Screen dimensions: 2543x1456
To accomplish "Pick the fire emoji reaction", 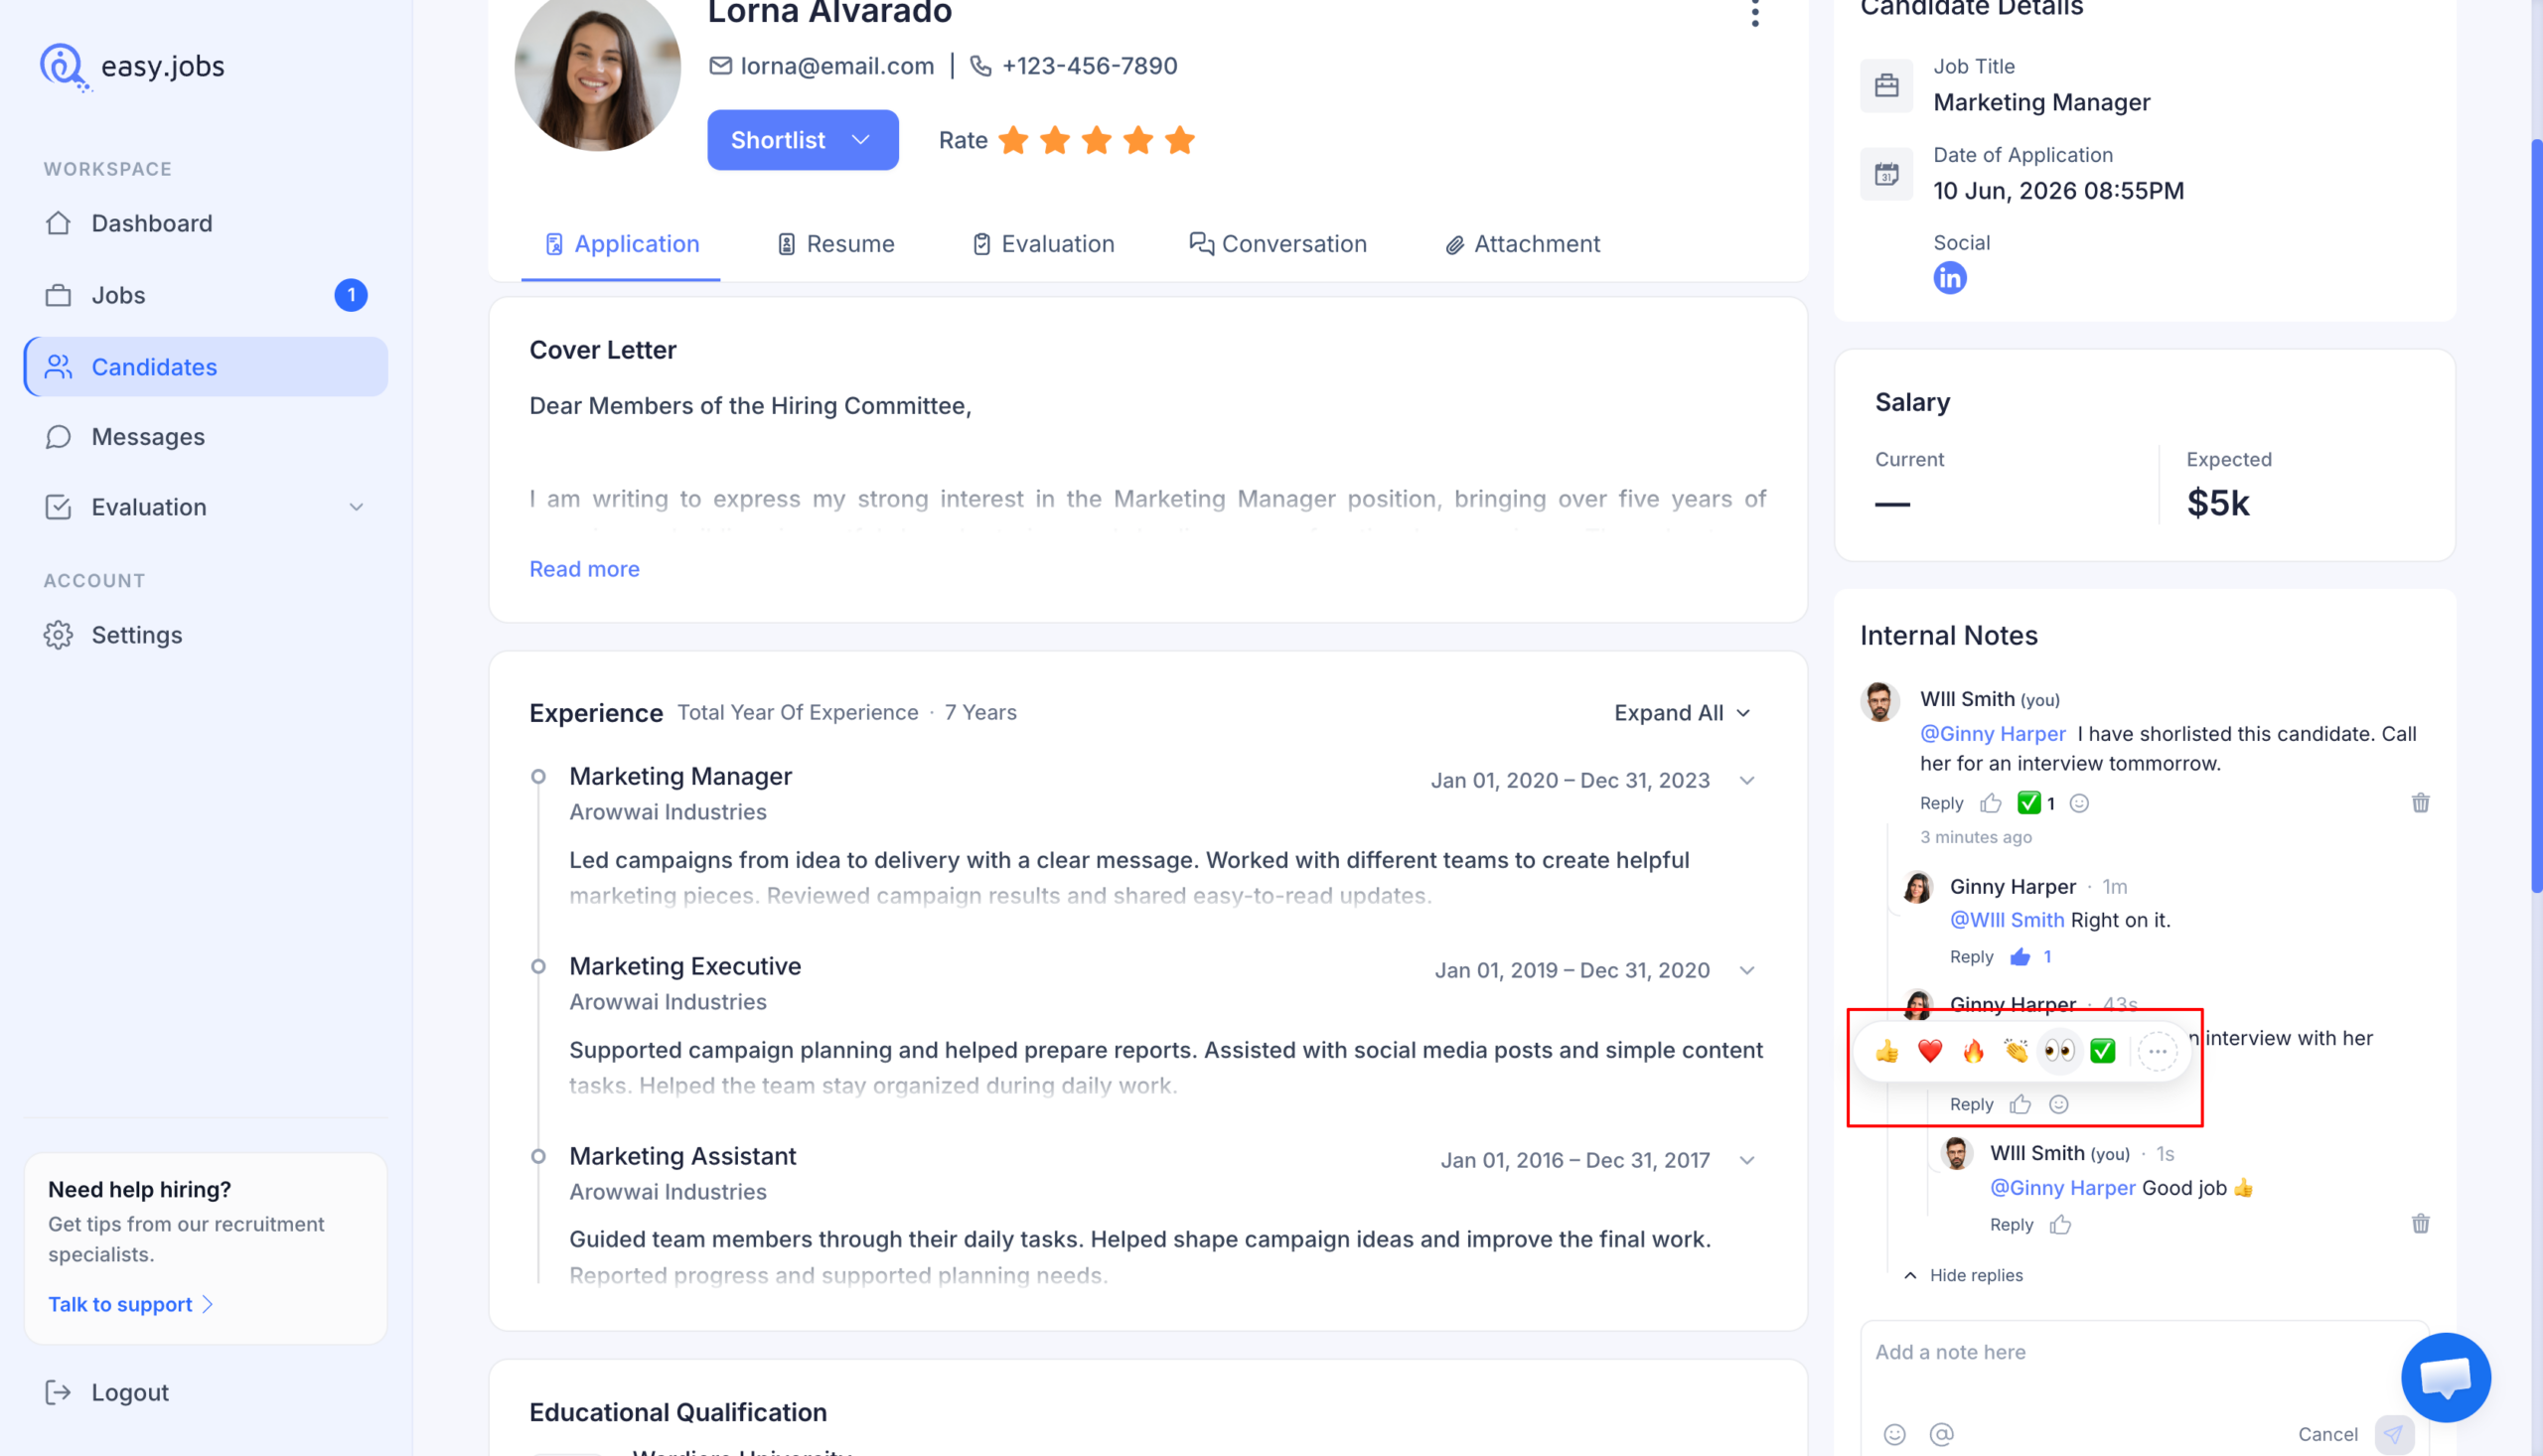I will tap(1973, 1051).
